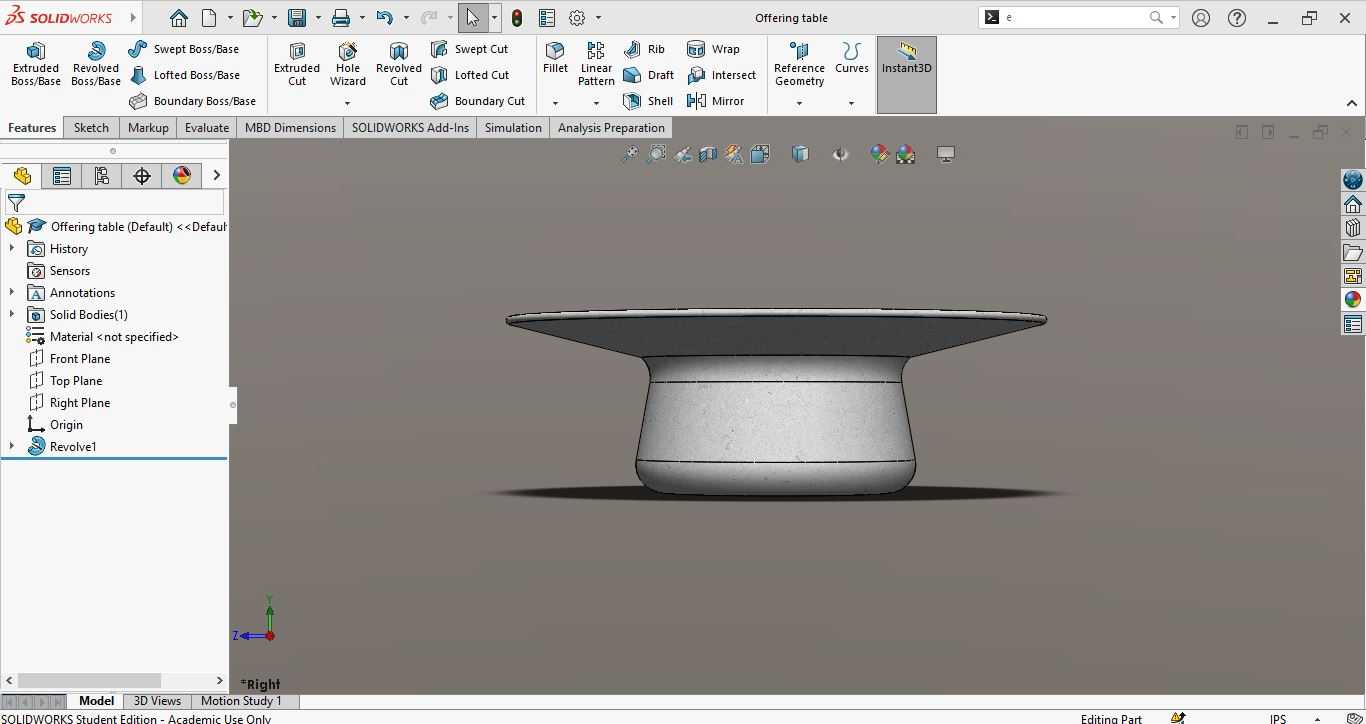Toggle the rebuild traffic light icon
1366x724 pixels.
(517, 18)
